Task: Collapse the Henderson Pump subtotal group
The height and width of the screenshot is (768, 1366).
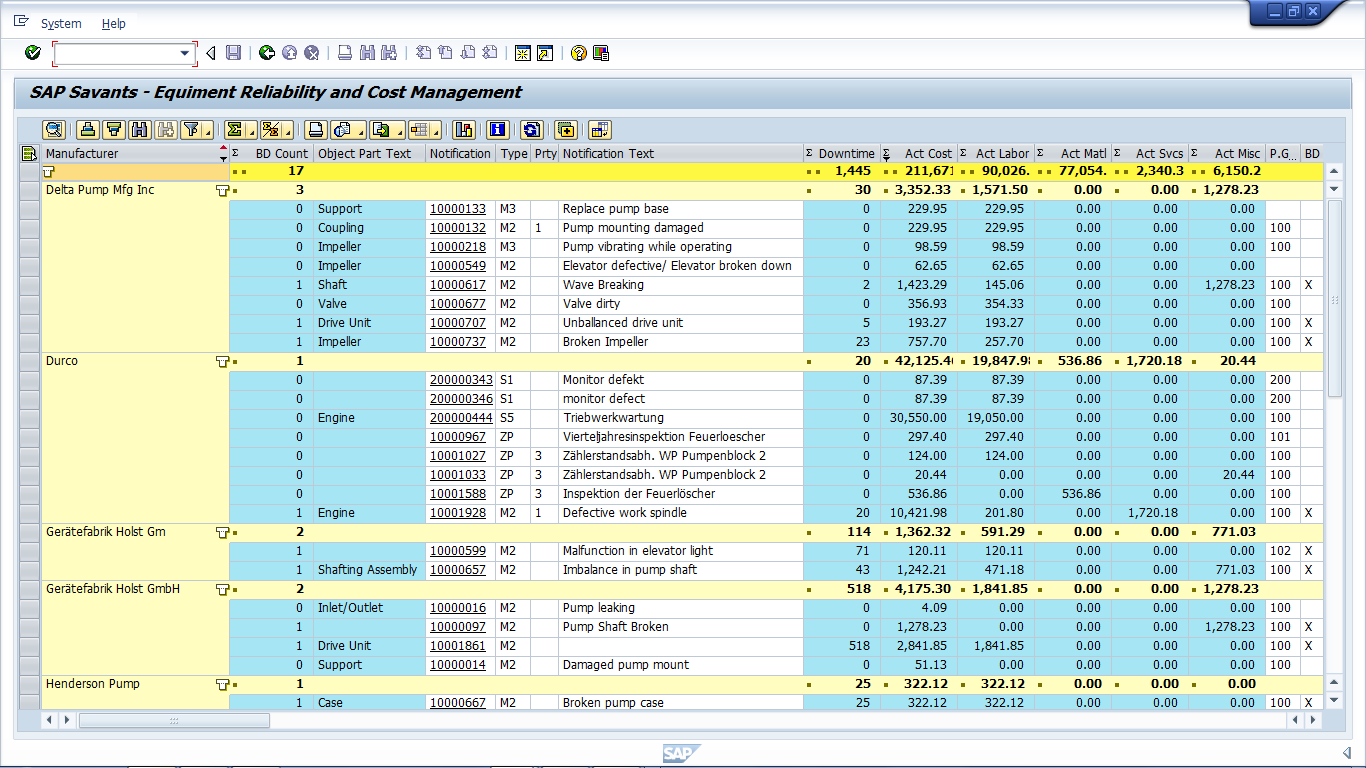Action: (222, 684)
